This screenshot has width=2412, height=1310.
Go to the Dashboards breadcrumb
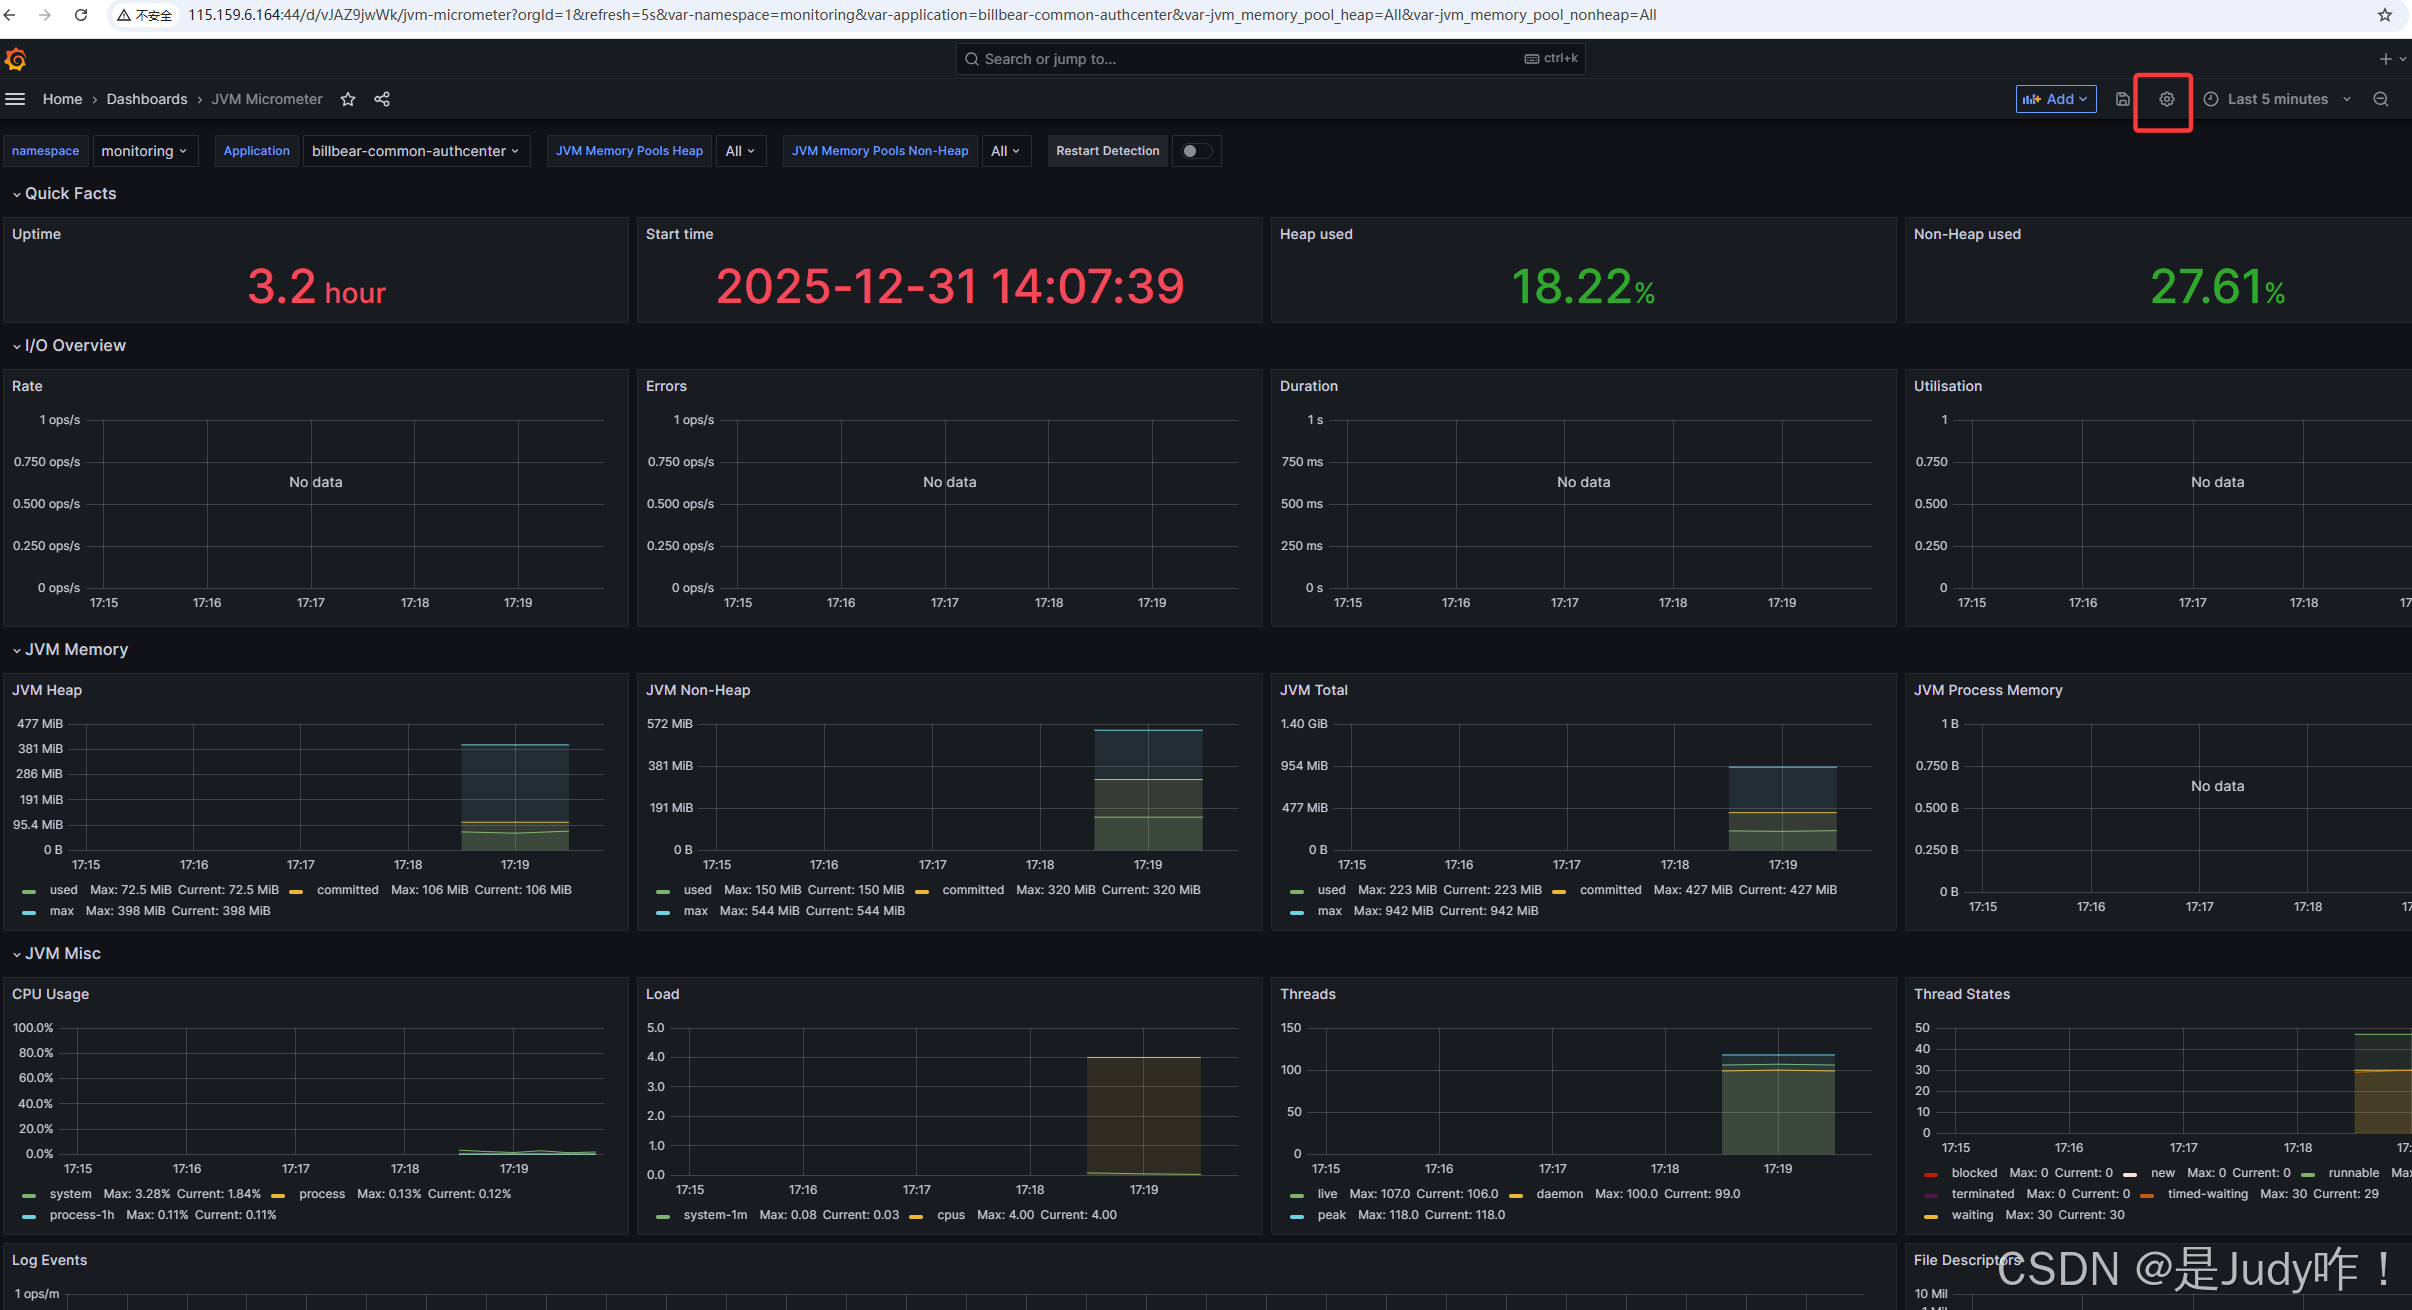pos(147,99)
